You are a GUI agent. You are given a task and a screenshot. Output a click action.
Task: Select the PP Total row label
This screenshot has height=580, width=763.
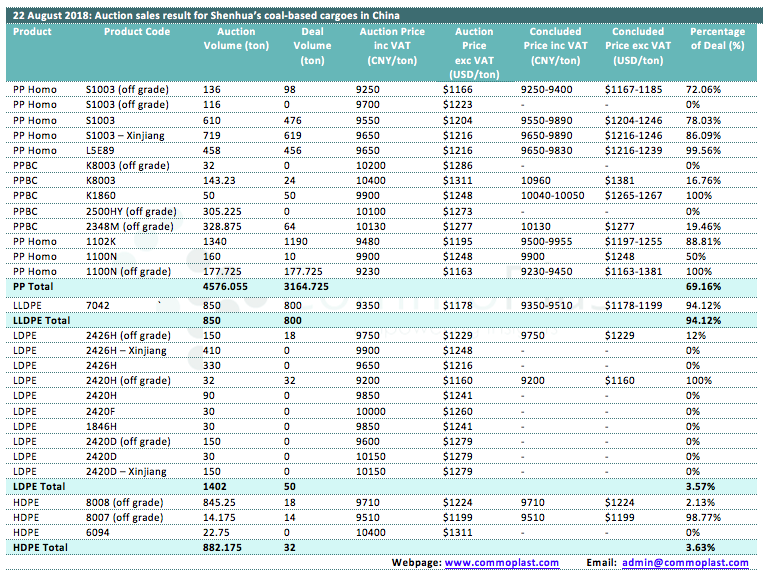pos(33,286)
